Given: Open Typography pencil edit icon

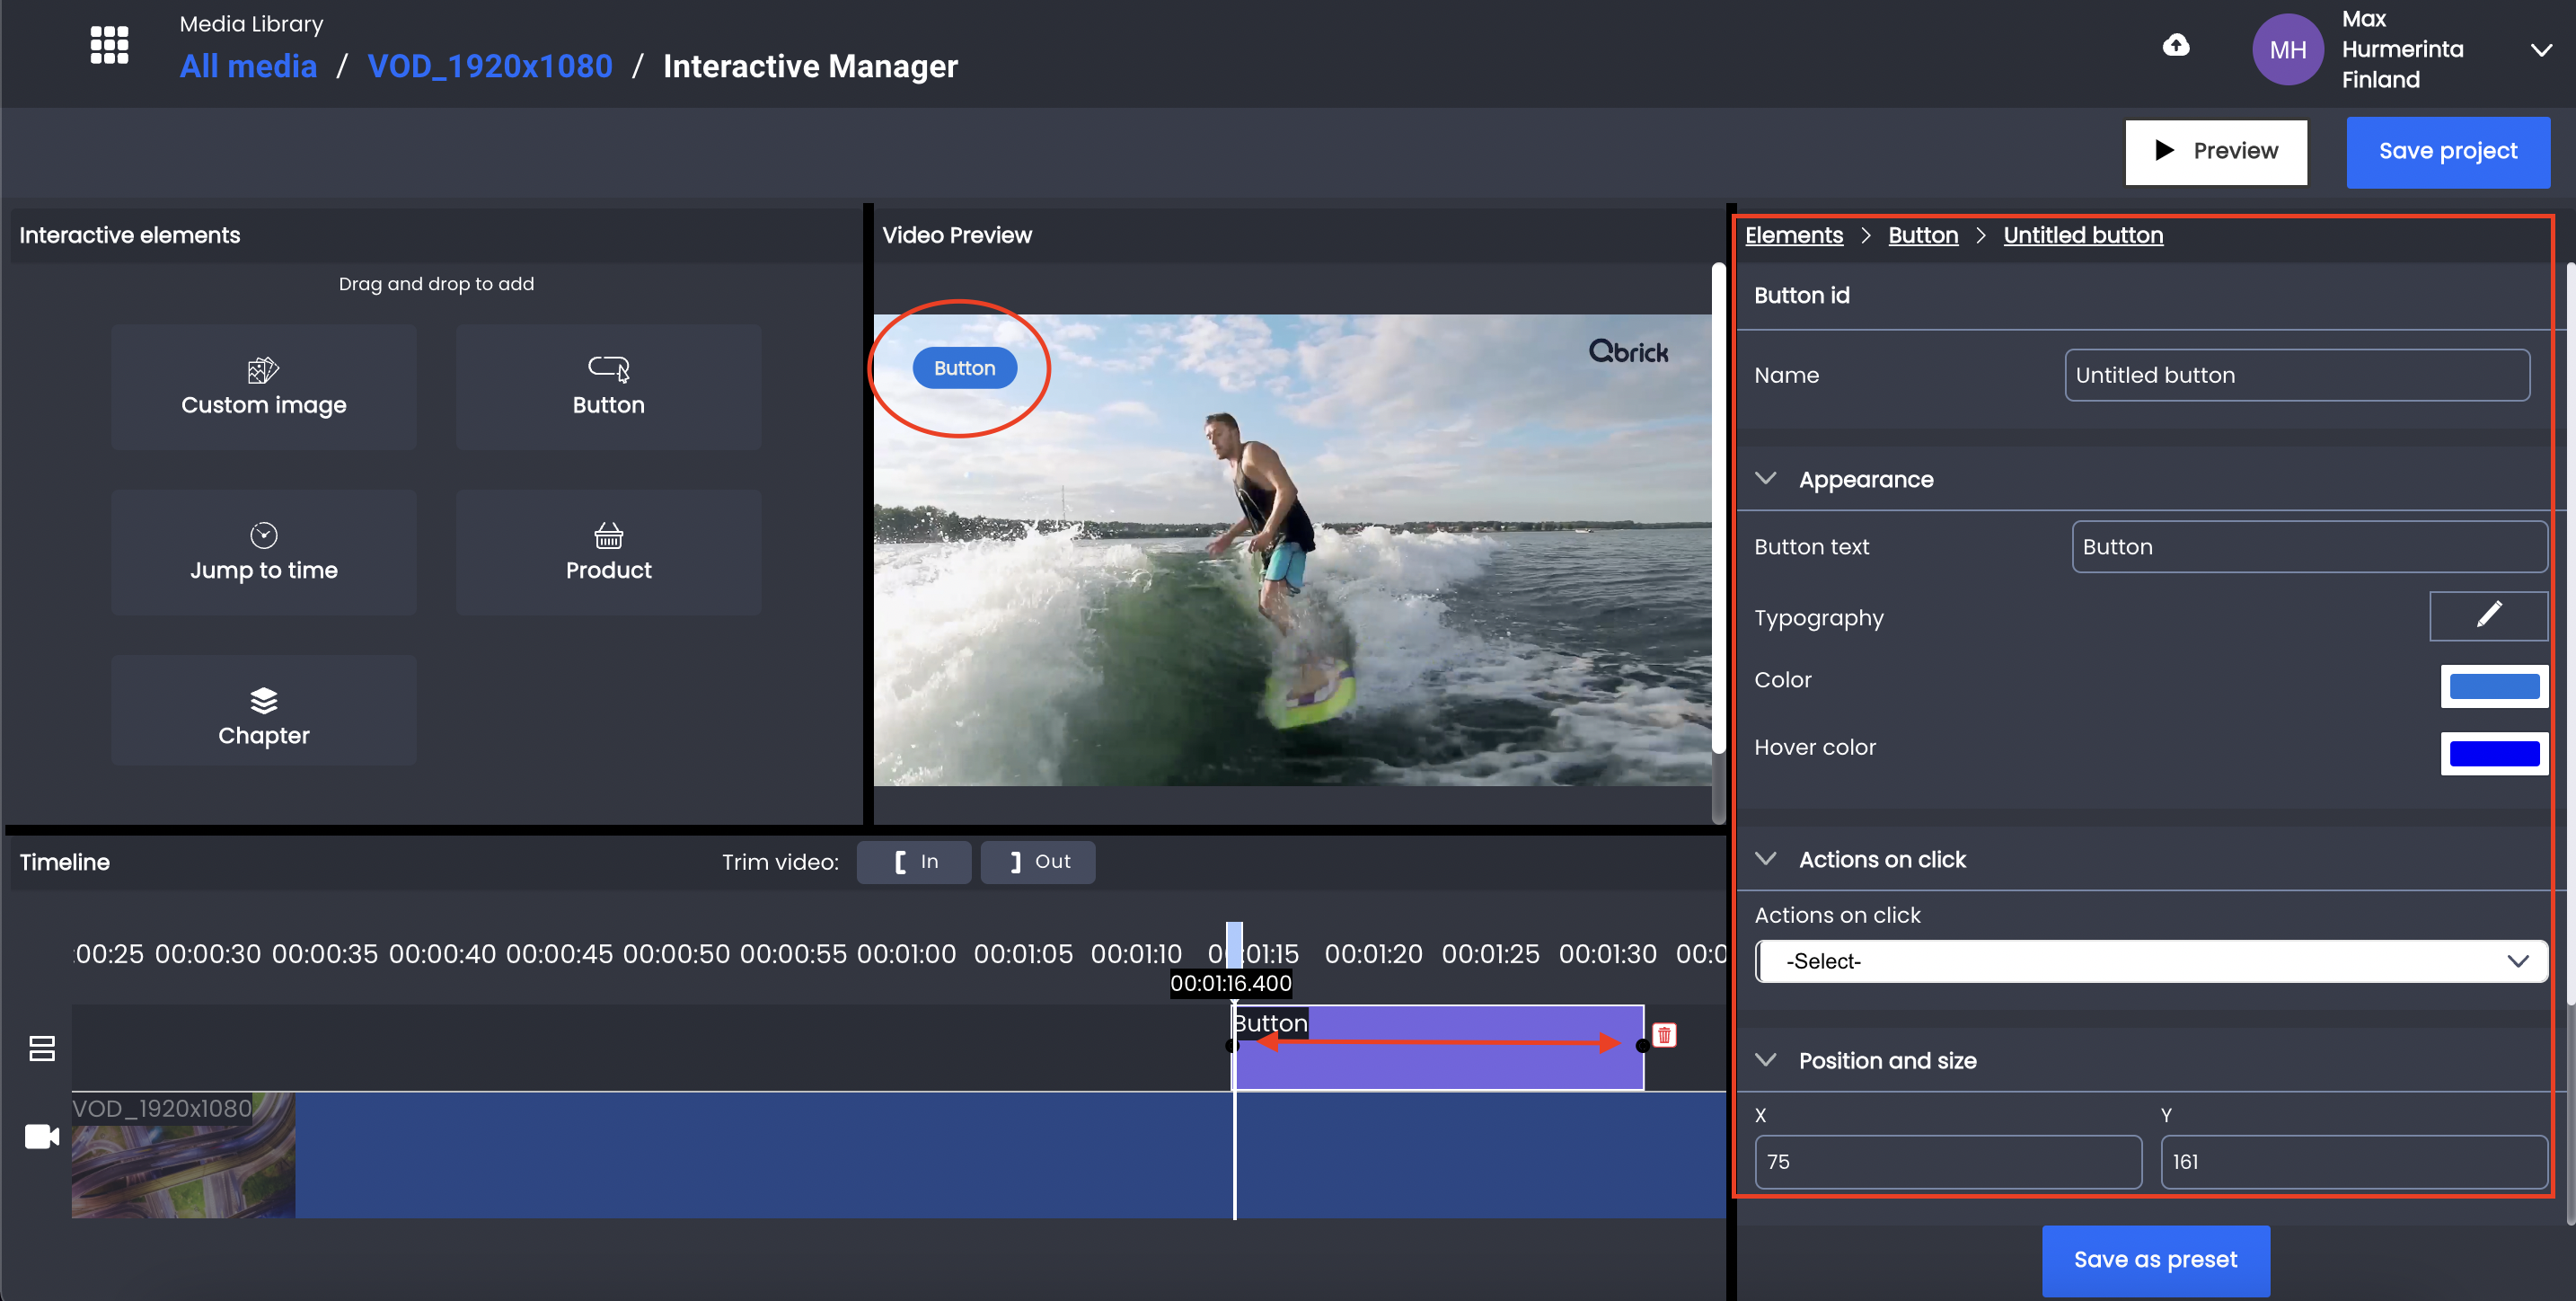Looking at the screenshot, I should click(x=2488, y=616).
